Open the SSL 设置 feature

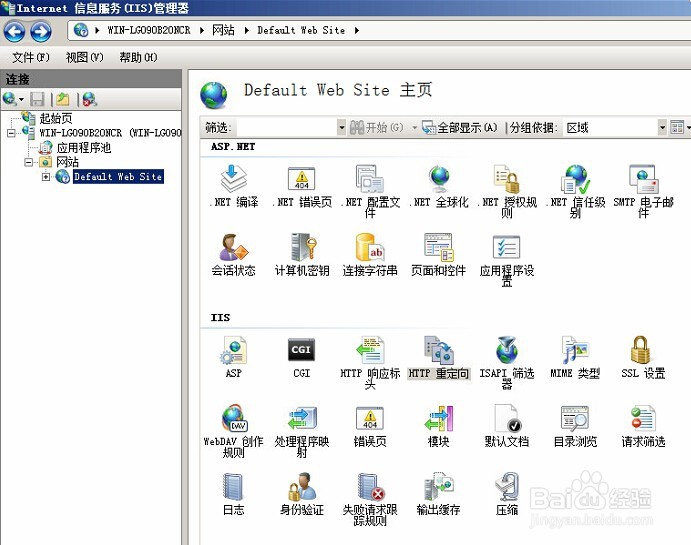click(x=643, y=357)
